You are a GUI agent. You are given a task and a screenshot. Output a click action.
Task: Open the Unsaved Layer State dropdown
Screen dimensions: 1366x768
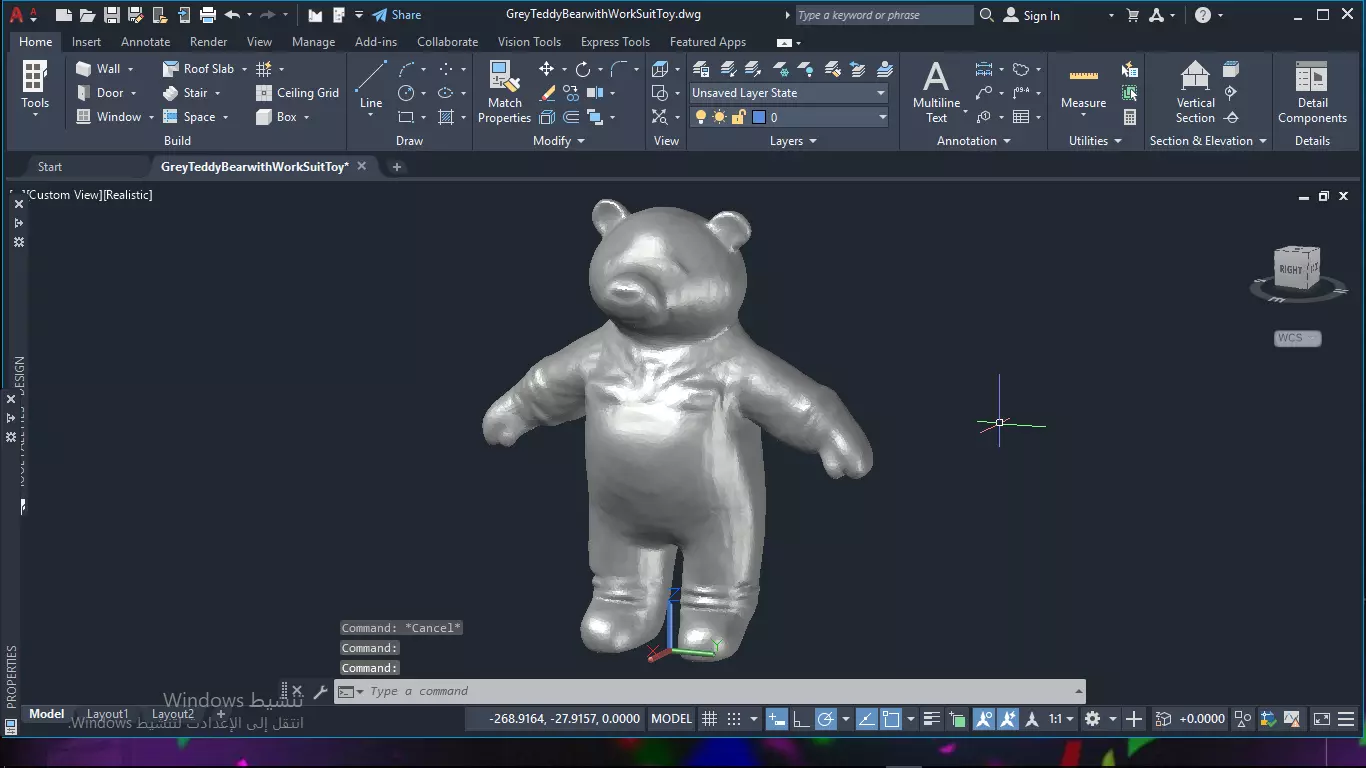click(x=789, y=93)
